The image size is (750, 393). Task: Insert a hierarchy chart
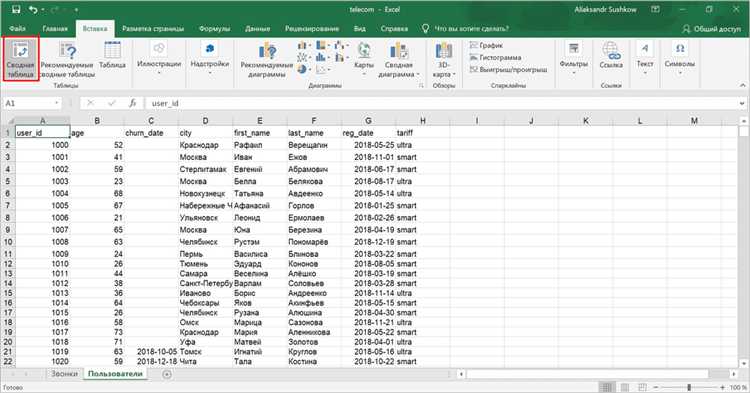pos(322,45)
